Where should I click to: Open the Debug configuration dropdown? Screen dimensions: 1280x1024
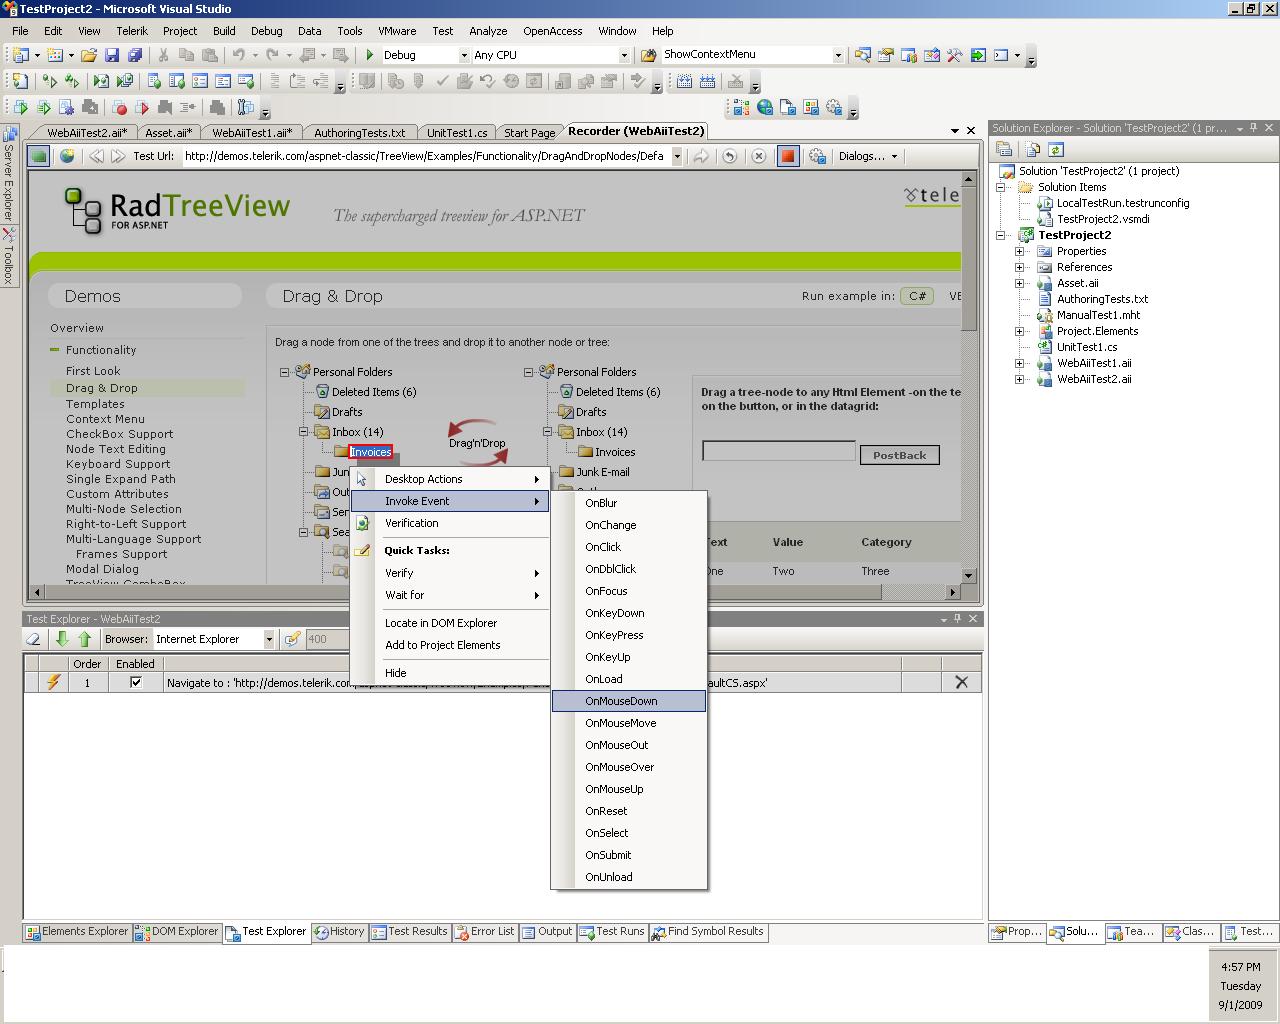pyautogui.click(x=463, y=55)
